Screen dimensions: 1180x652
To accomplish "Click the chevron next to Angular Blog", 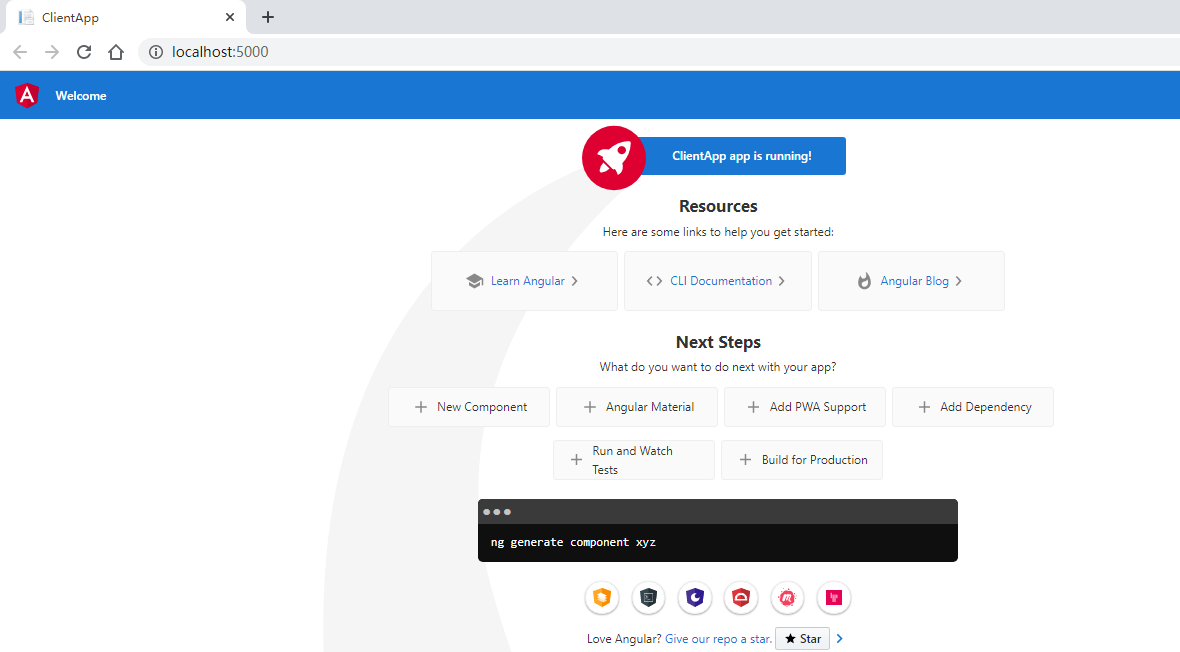I will (959, 281).
